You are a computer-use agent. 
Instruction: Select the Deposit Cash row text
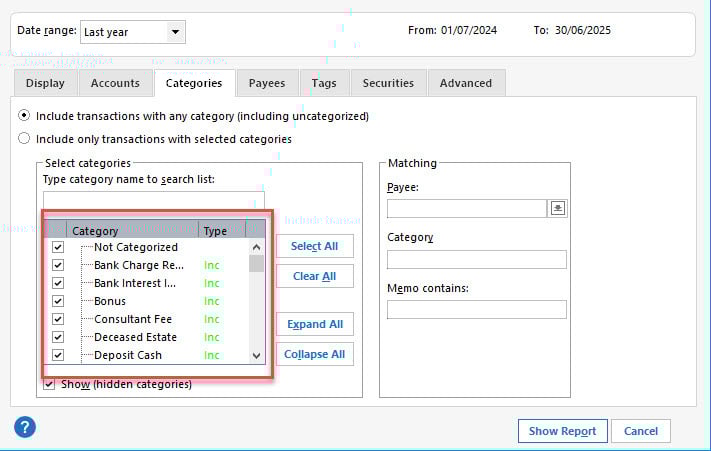coord(128,355)
